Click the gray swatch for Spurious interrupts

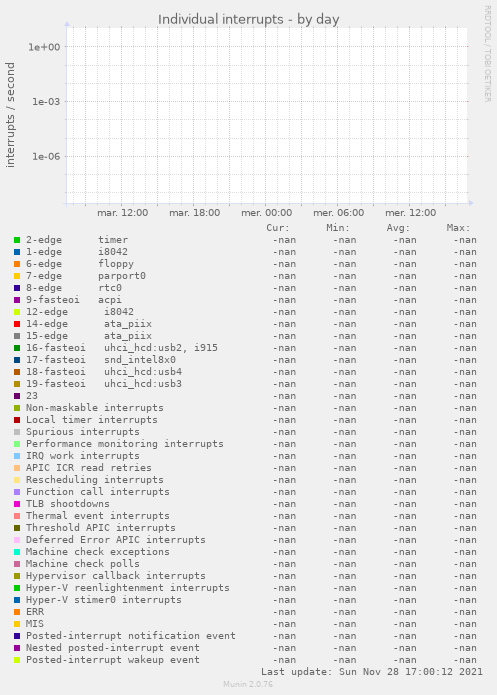tap(17, 432)
